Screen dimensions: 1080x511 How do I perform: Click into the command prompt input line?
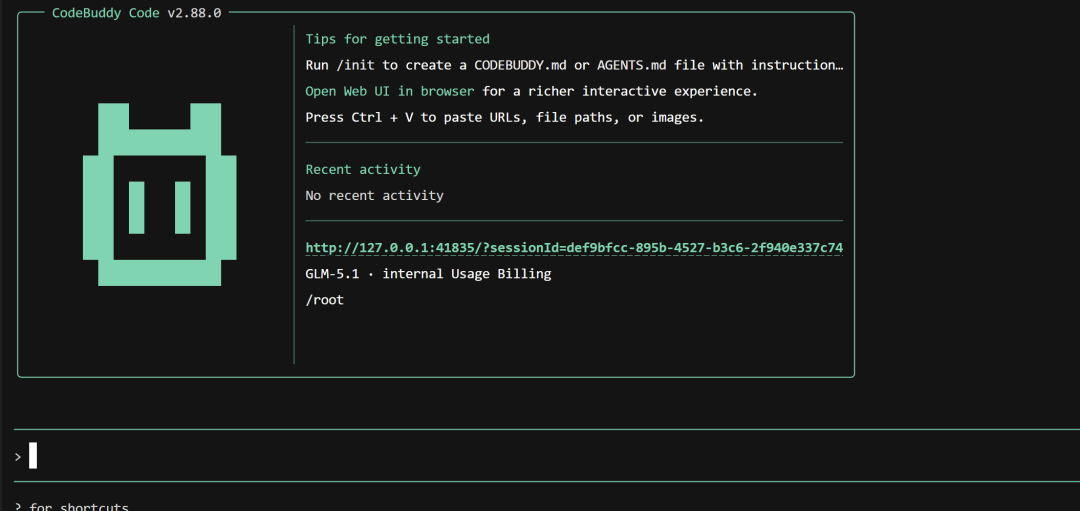click(x=547, y=456)
